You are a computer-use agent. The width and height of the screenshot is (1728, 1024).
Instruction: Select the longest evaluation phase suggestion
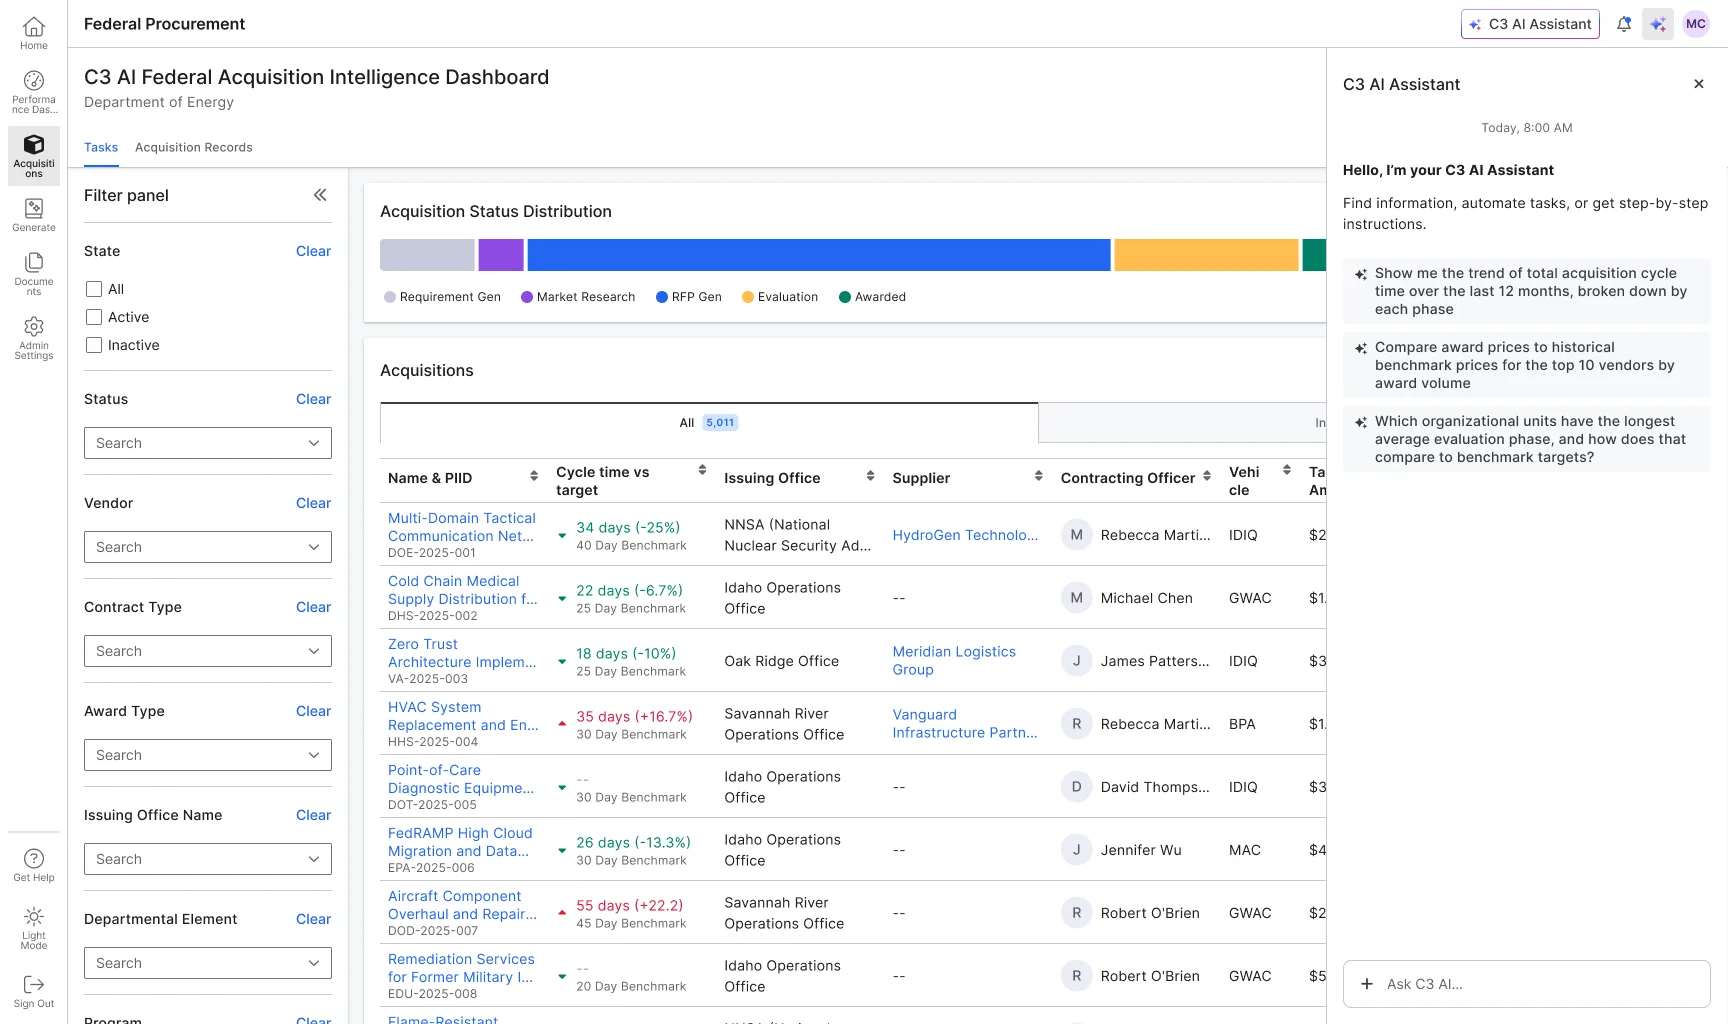1527,439
